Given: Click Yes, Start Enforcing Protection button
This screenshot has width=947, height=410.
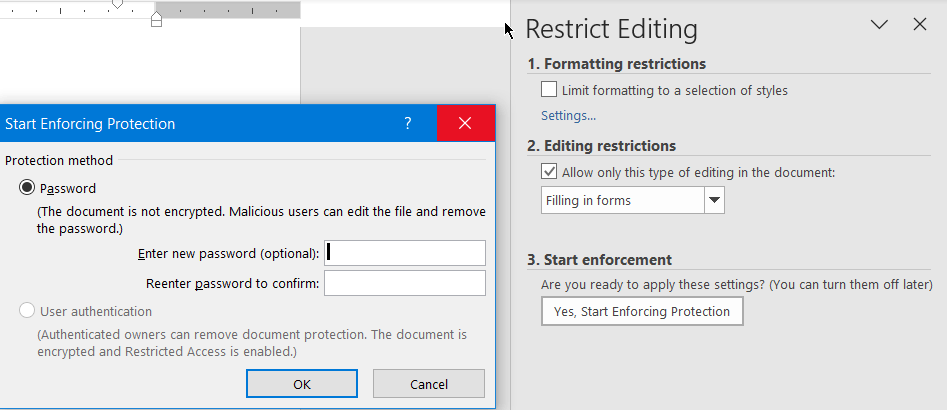Looking at the screenshot, I should [x=642, y=312].
